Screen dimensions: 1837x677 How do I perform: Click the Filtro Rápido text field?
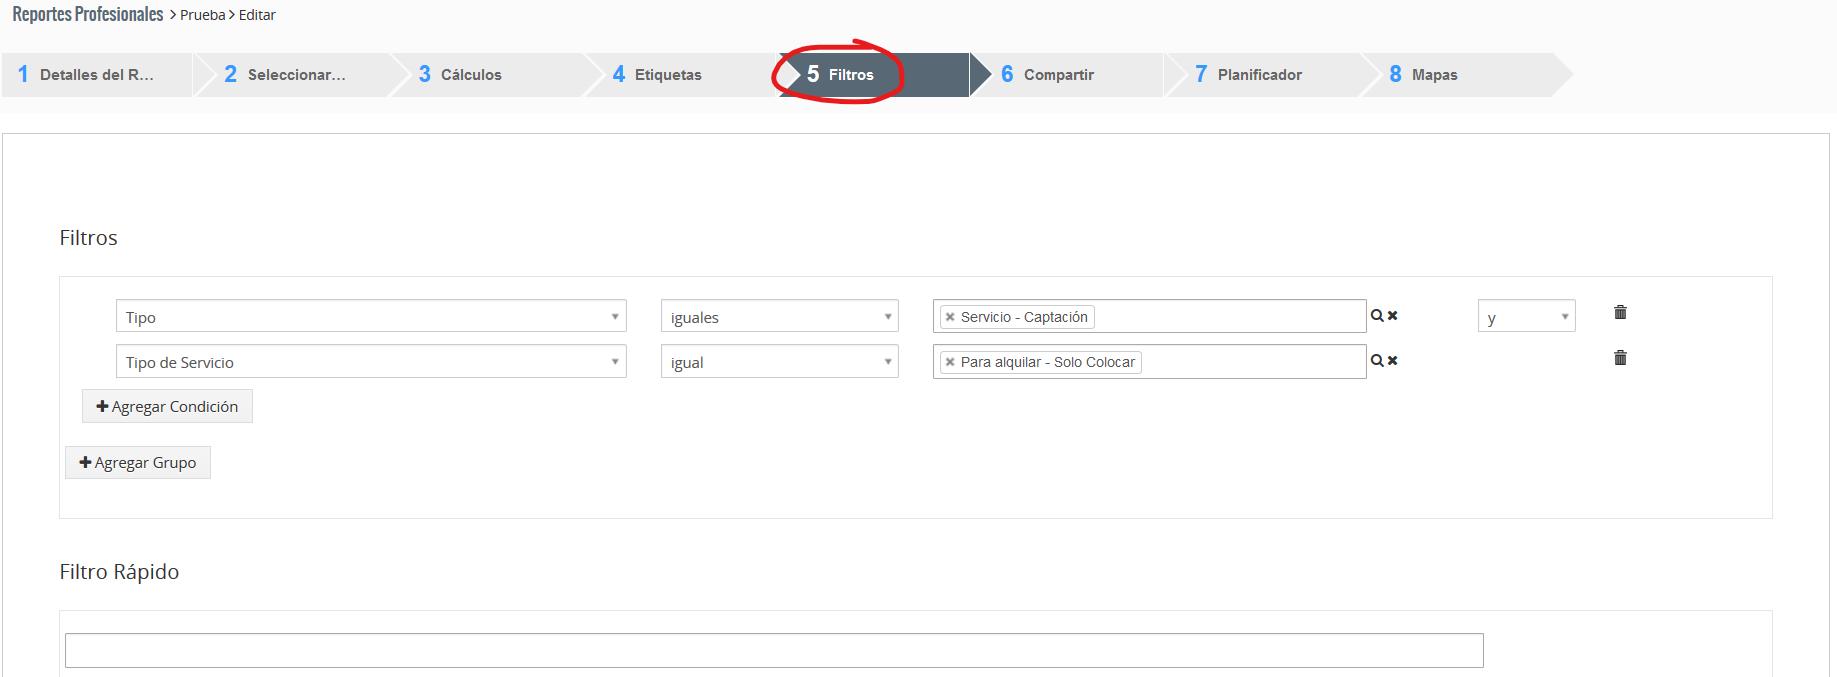(x=773, y=650)
